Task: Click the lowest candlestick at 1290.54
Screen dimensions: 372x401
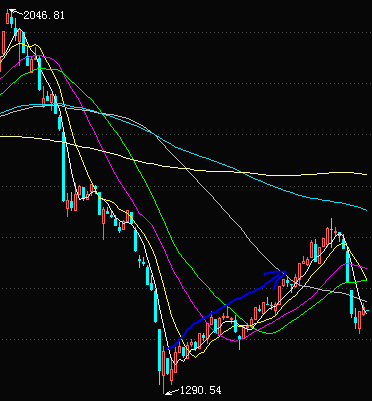Action: (x=164, y=370)
